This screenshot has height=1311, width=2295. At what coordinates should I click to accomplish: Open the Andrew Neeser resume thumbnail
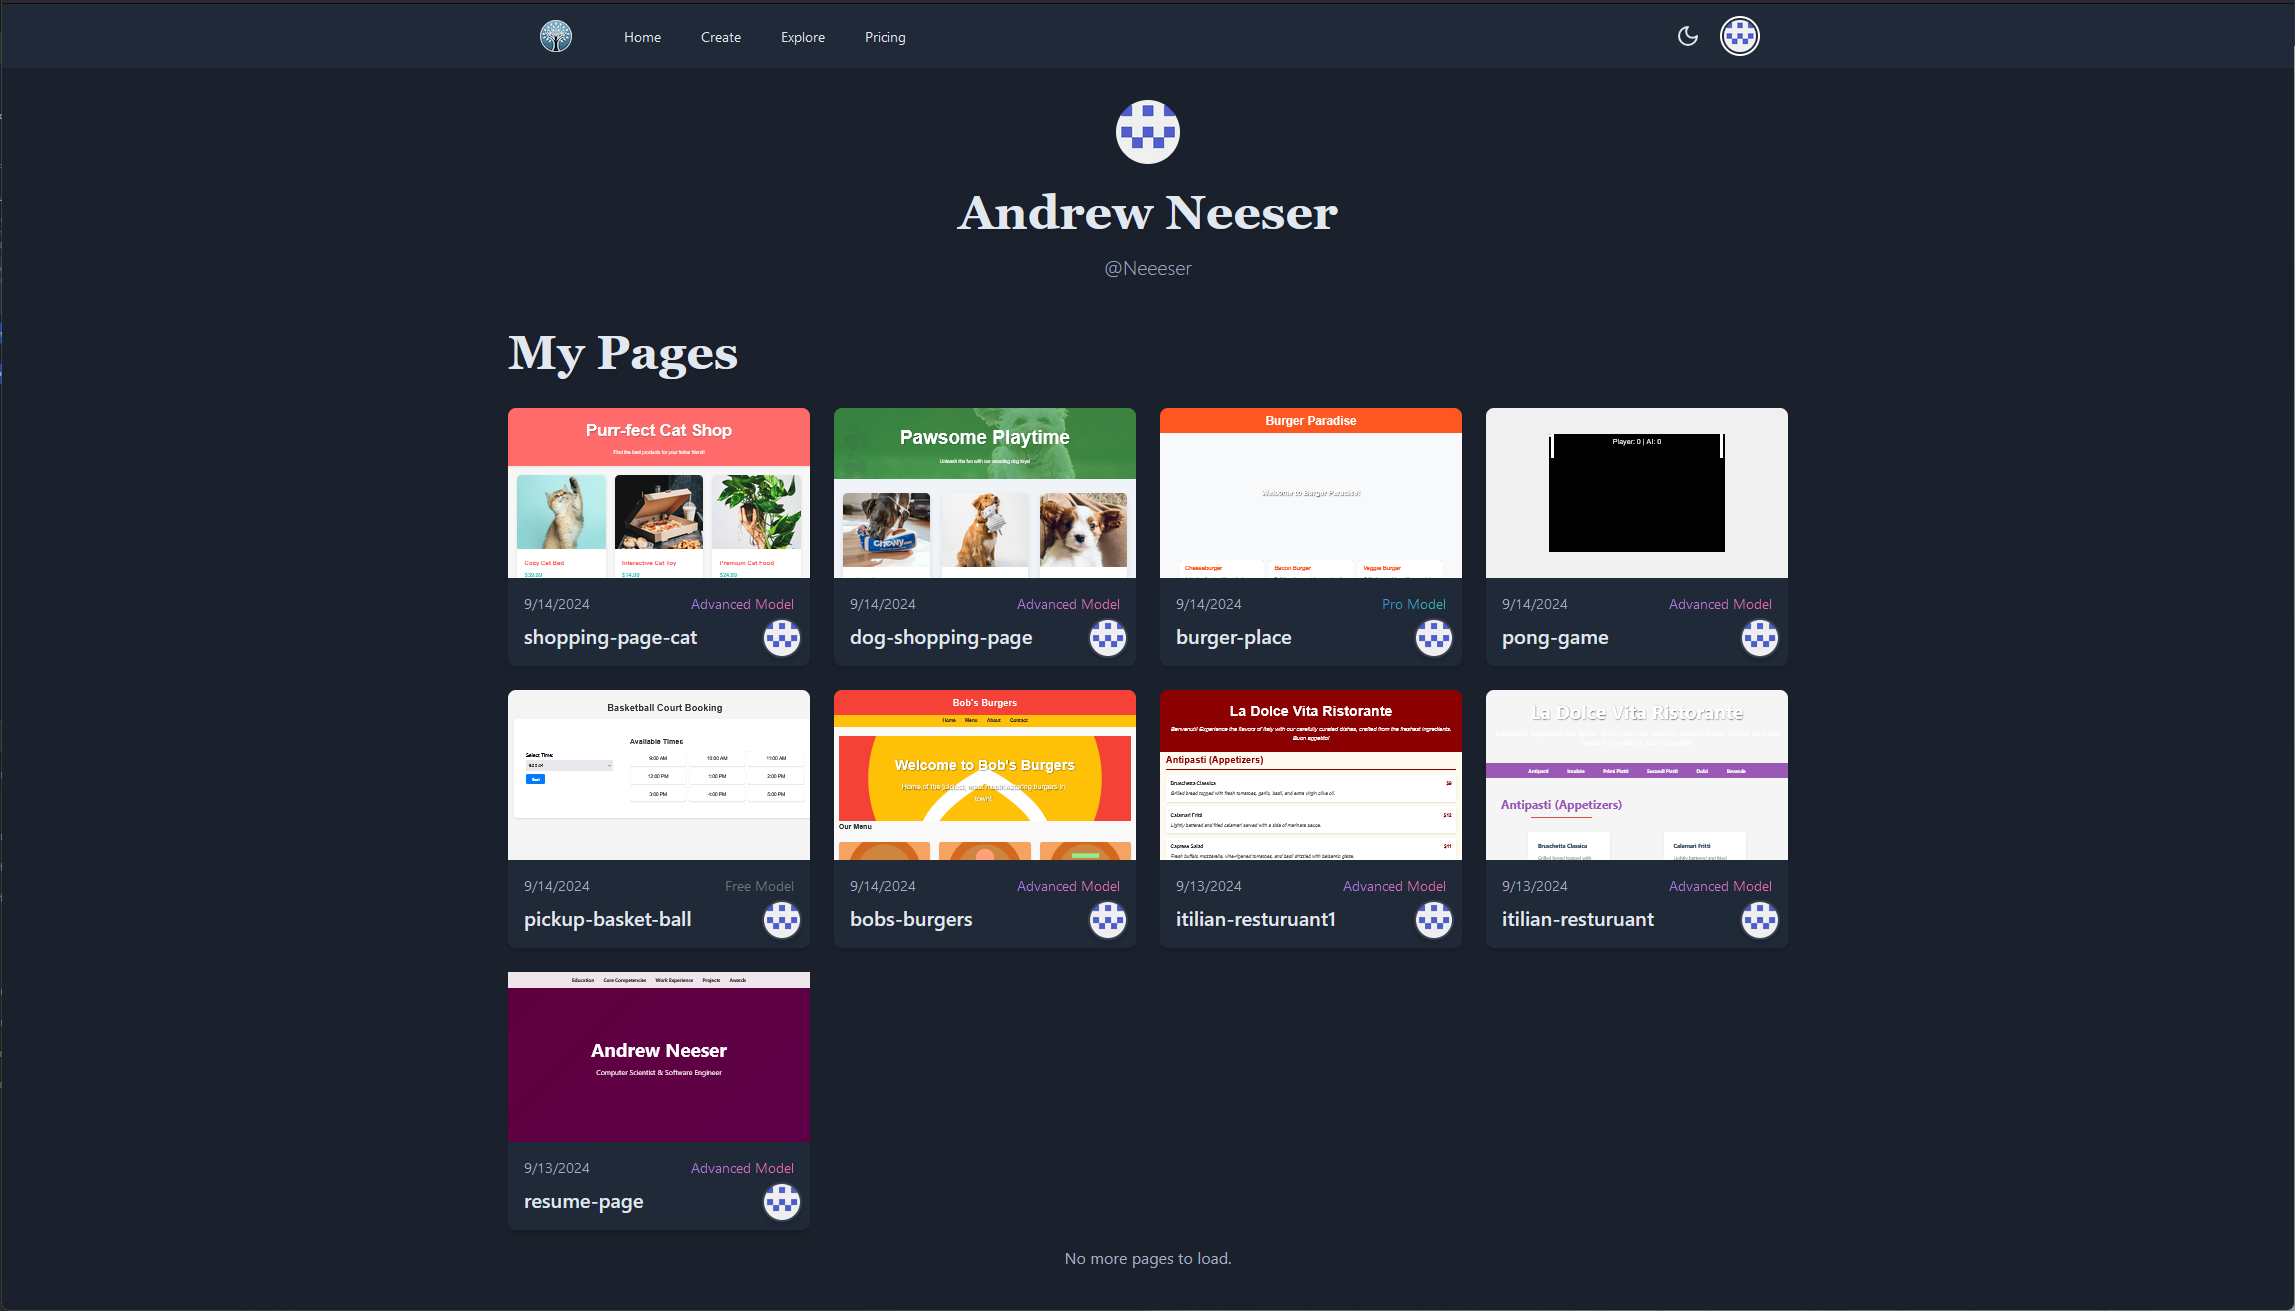[658, 1057]
